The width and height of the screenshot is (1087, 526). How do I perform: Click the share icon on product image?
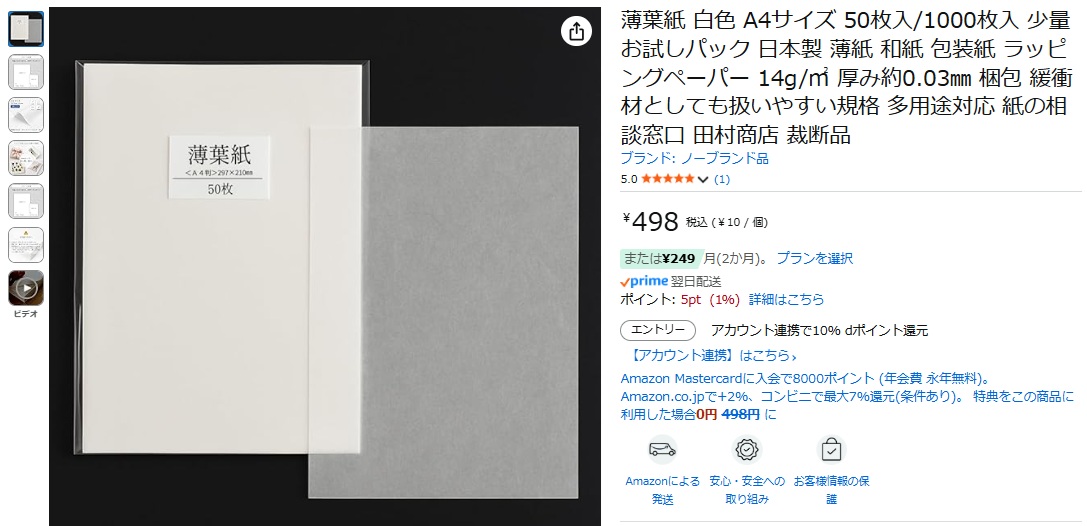[x=576, y=31]
